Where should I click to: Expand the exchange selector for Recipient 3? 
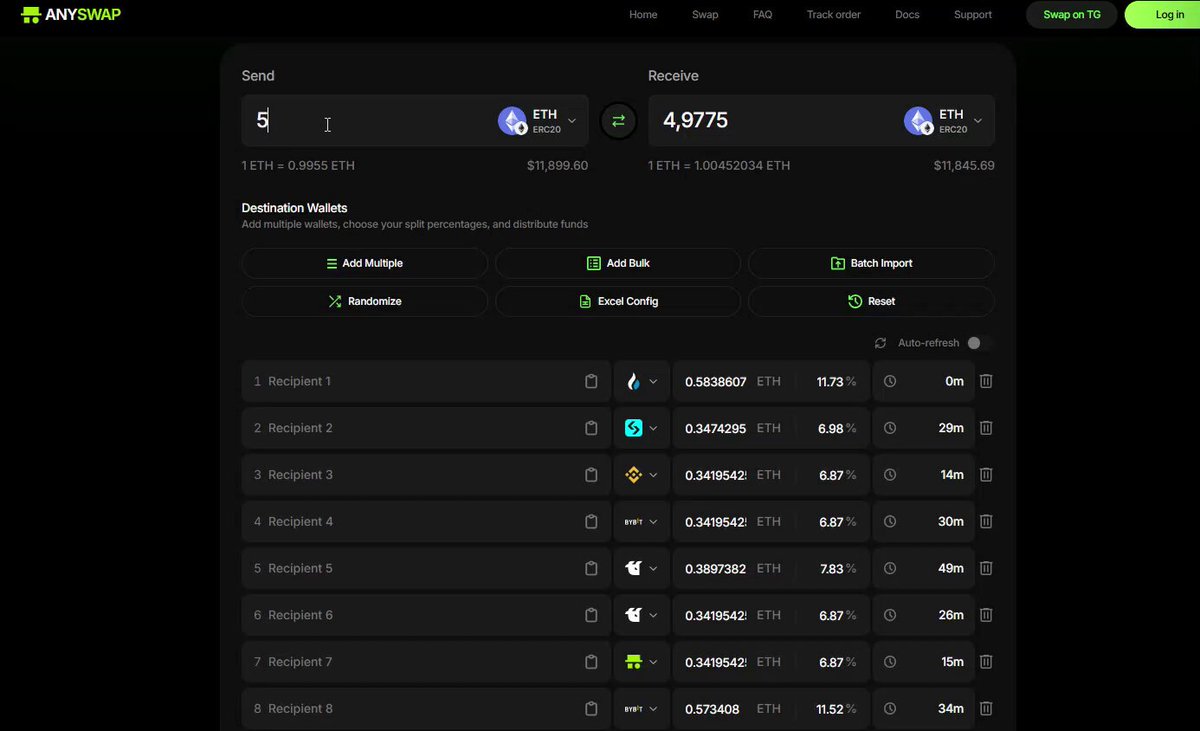(x=641, y=475)
